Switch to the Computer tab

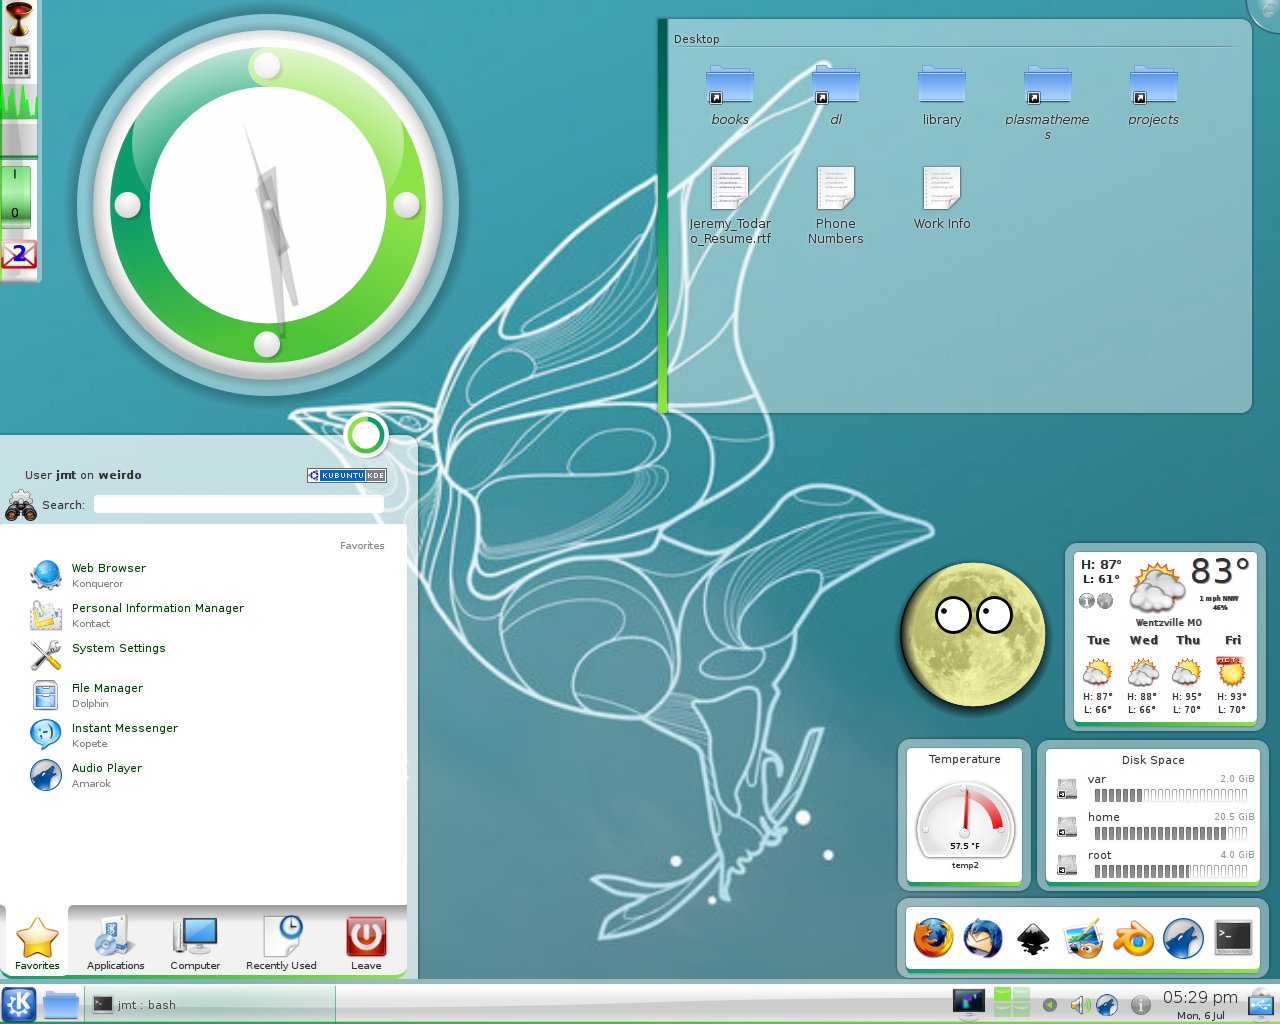coord(195,943)
